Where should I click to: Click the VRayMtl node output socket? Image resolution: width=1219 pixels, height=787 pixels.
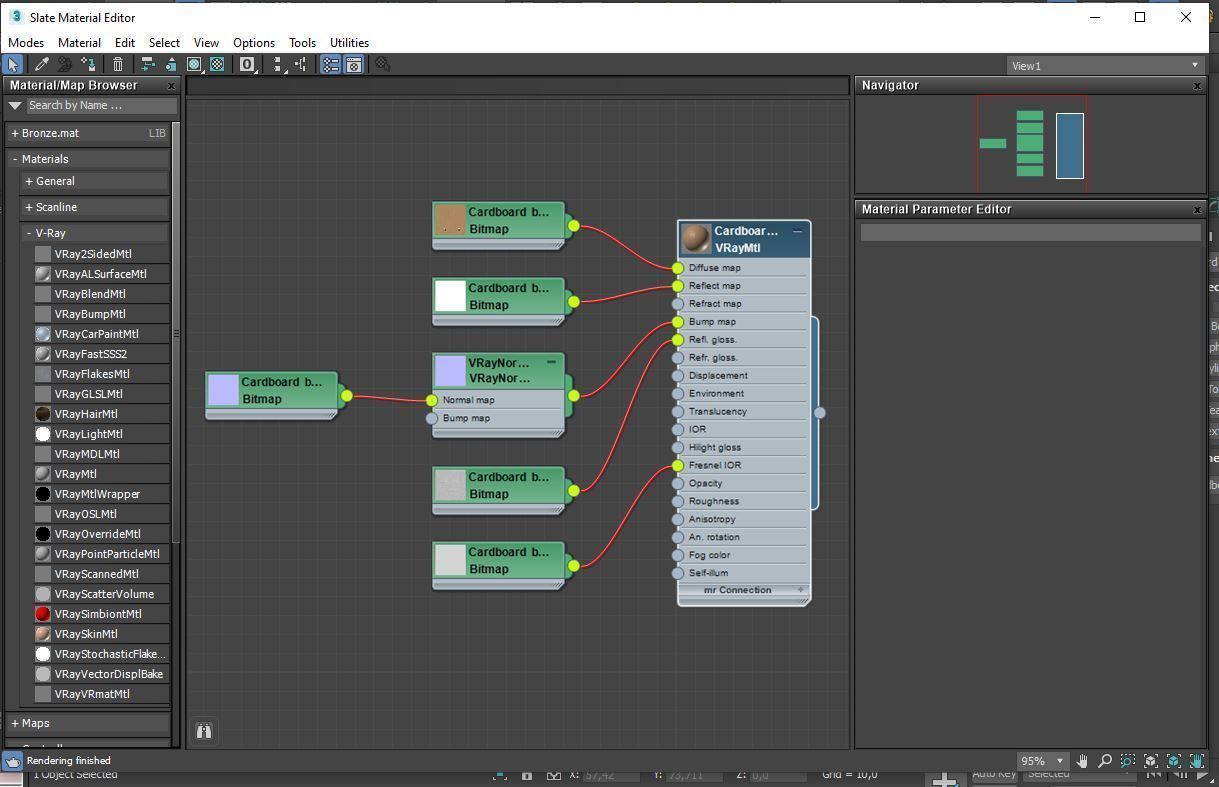pyautogui.click(x=819, y=412)
